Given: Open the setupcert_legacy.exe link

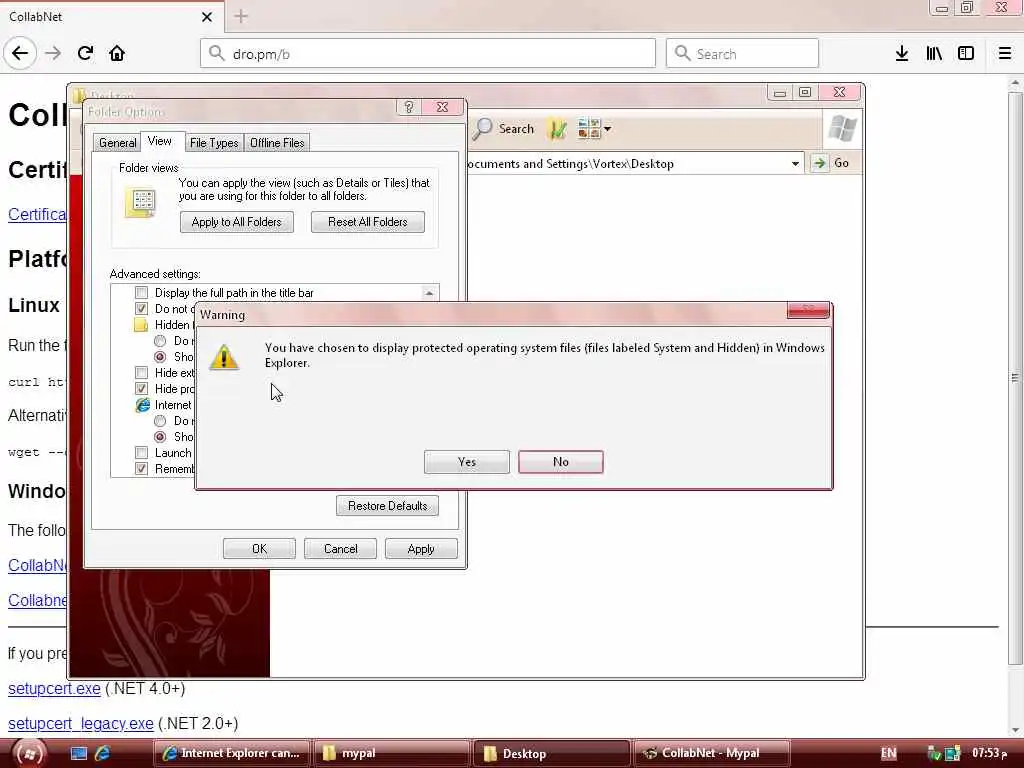Looking at the screenshot, I should (x=81, y=724).
